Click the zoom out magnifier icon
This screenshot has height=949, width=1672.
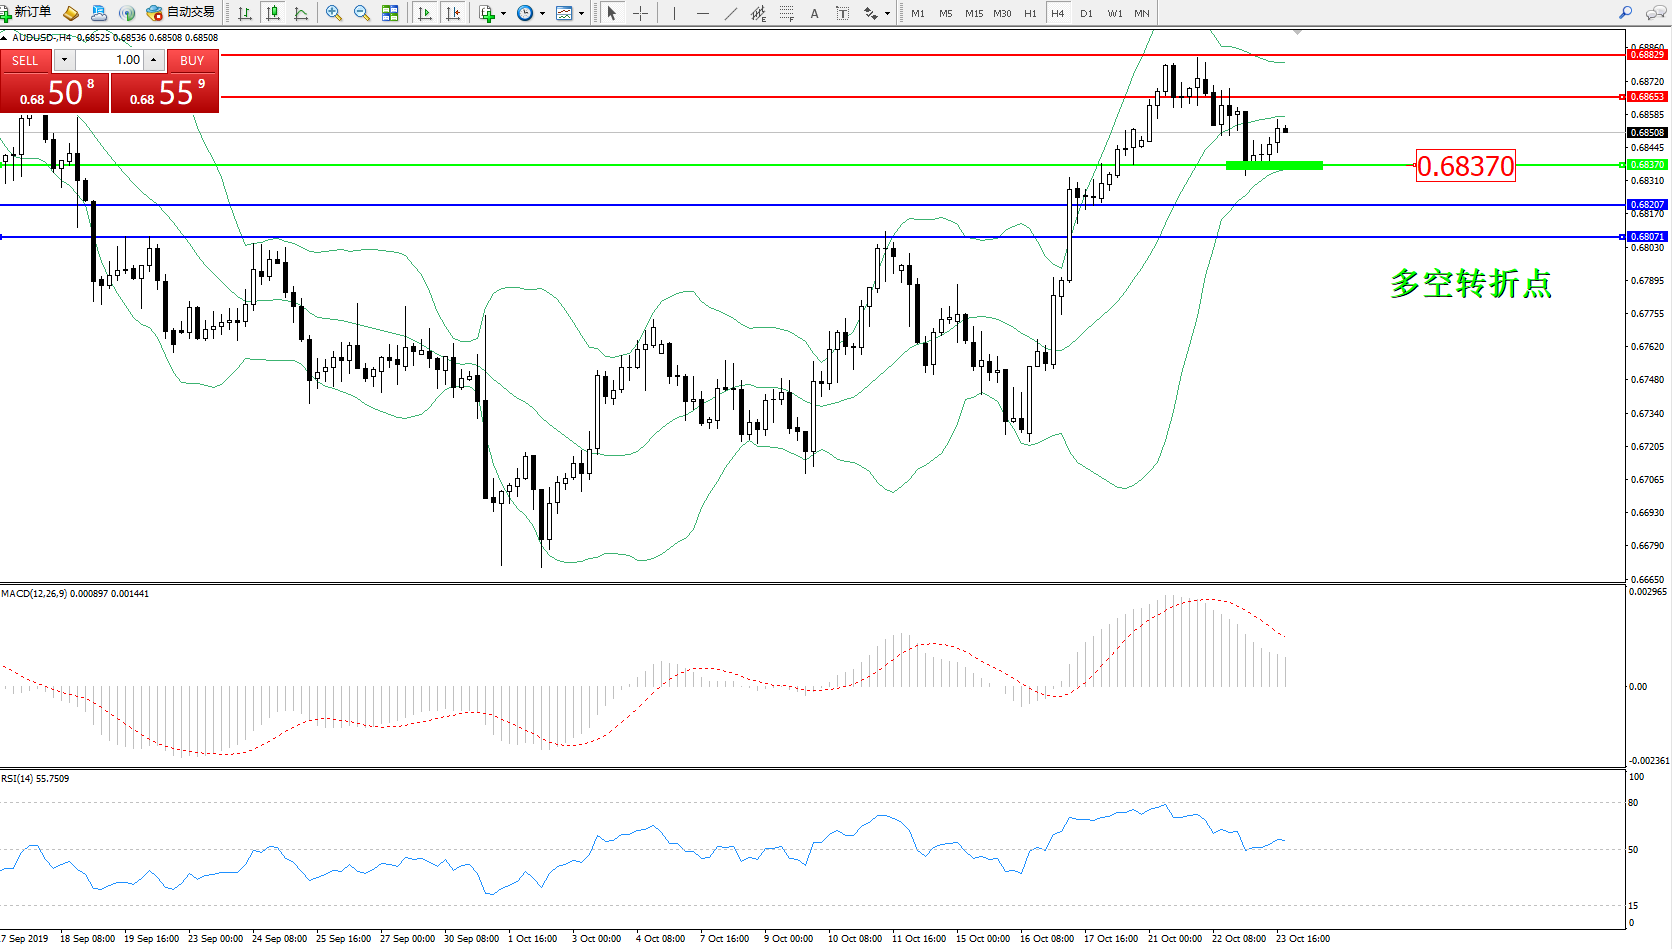(x=362, y=13)
